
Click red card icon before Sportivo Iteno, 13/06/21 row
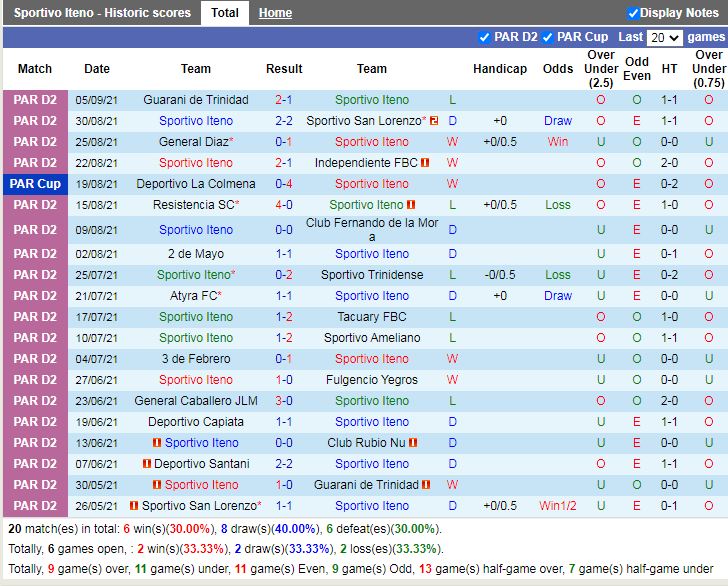pyautogui.click(x=157, y=443)
